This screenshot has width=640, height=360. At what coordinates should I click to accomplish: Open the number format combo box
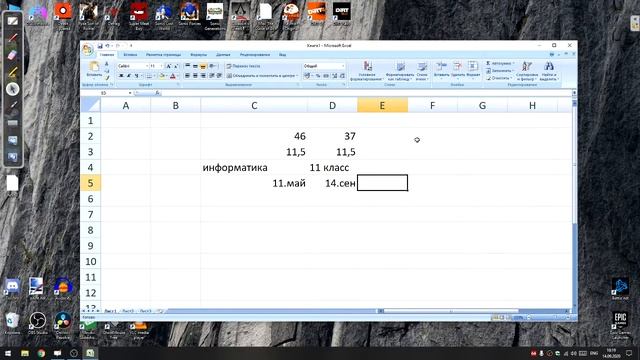[x=324, y=66]
